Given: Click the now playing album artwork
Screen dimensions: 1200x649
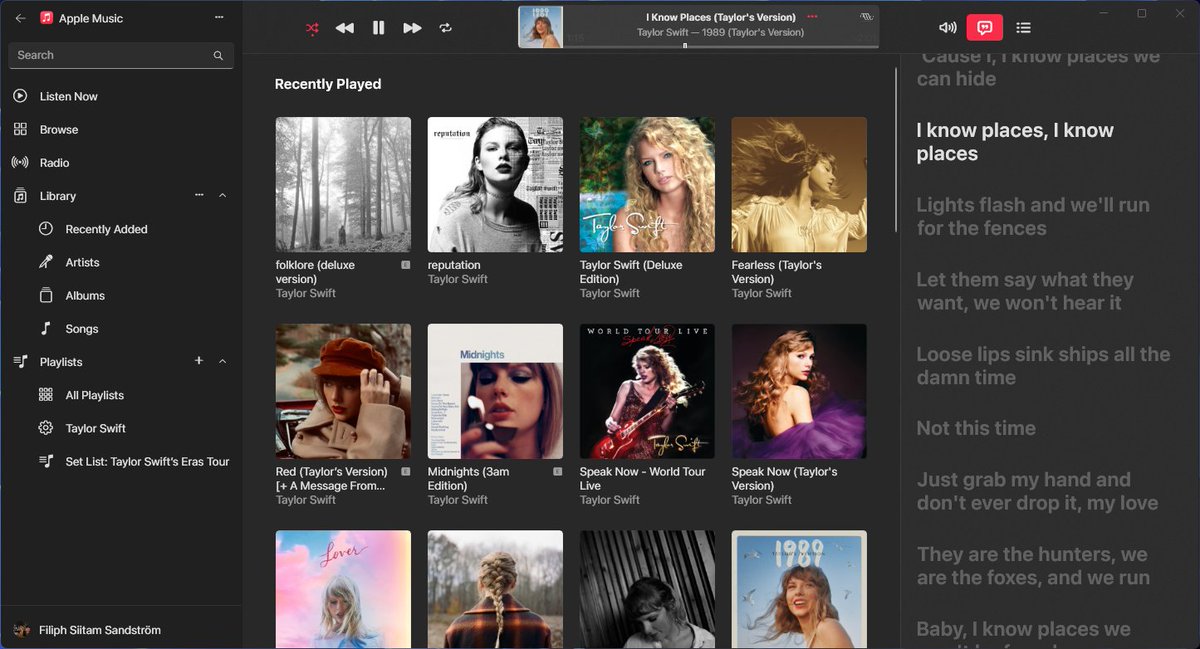Looking at the screenshot, I should [x=541, y=27].
